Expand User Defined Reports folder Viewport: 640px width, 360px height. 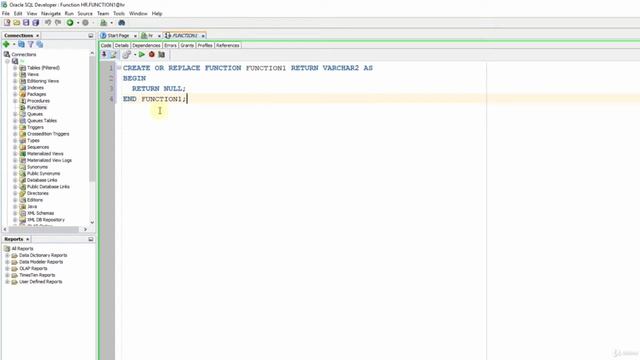coord(7,282)
